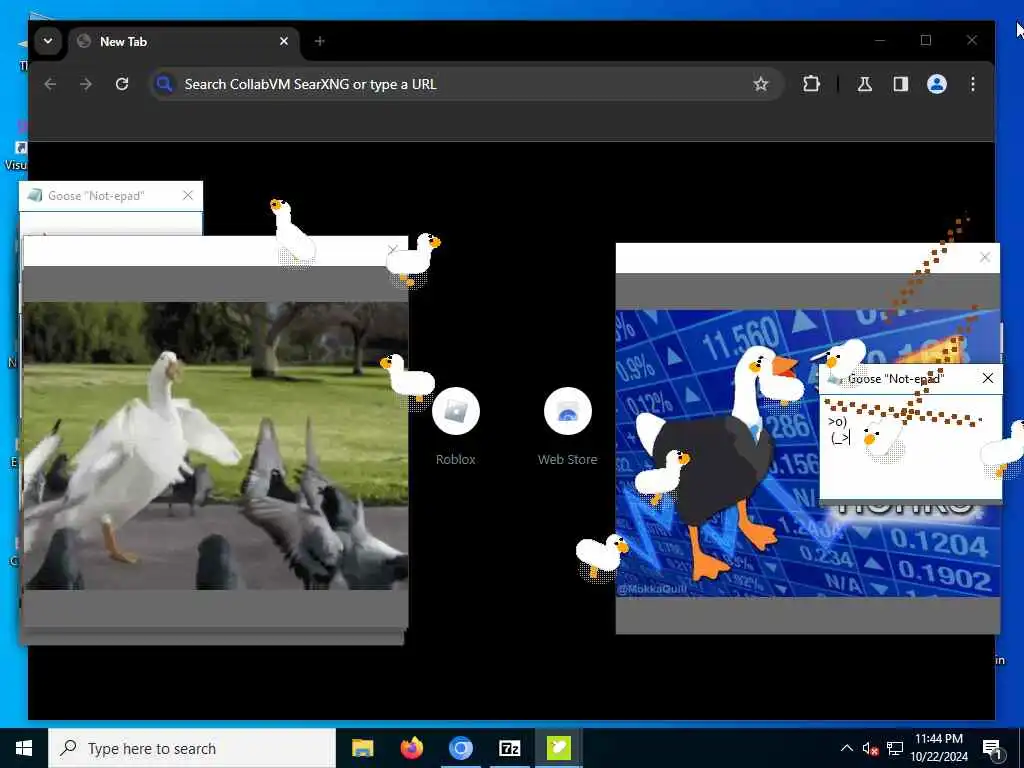Click the Roblox shortcut label
The width and height of the screenshot is (1024, 768).
(x=456, y=460)
